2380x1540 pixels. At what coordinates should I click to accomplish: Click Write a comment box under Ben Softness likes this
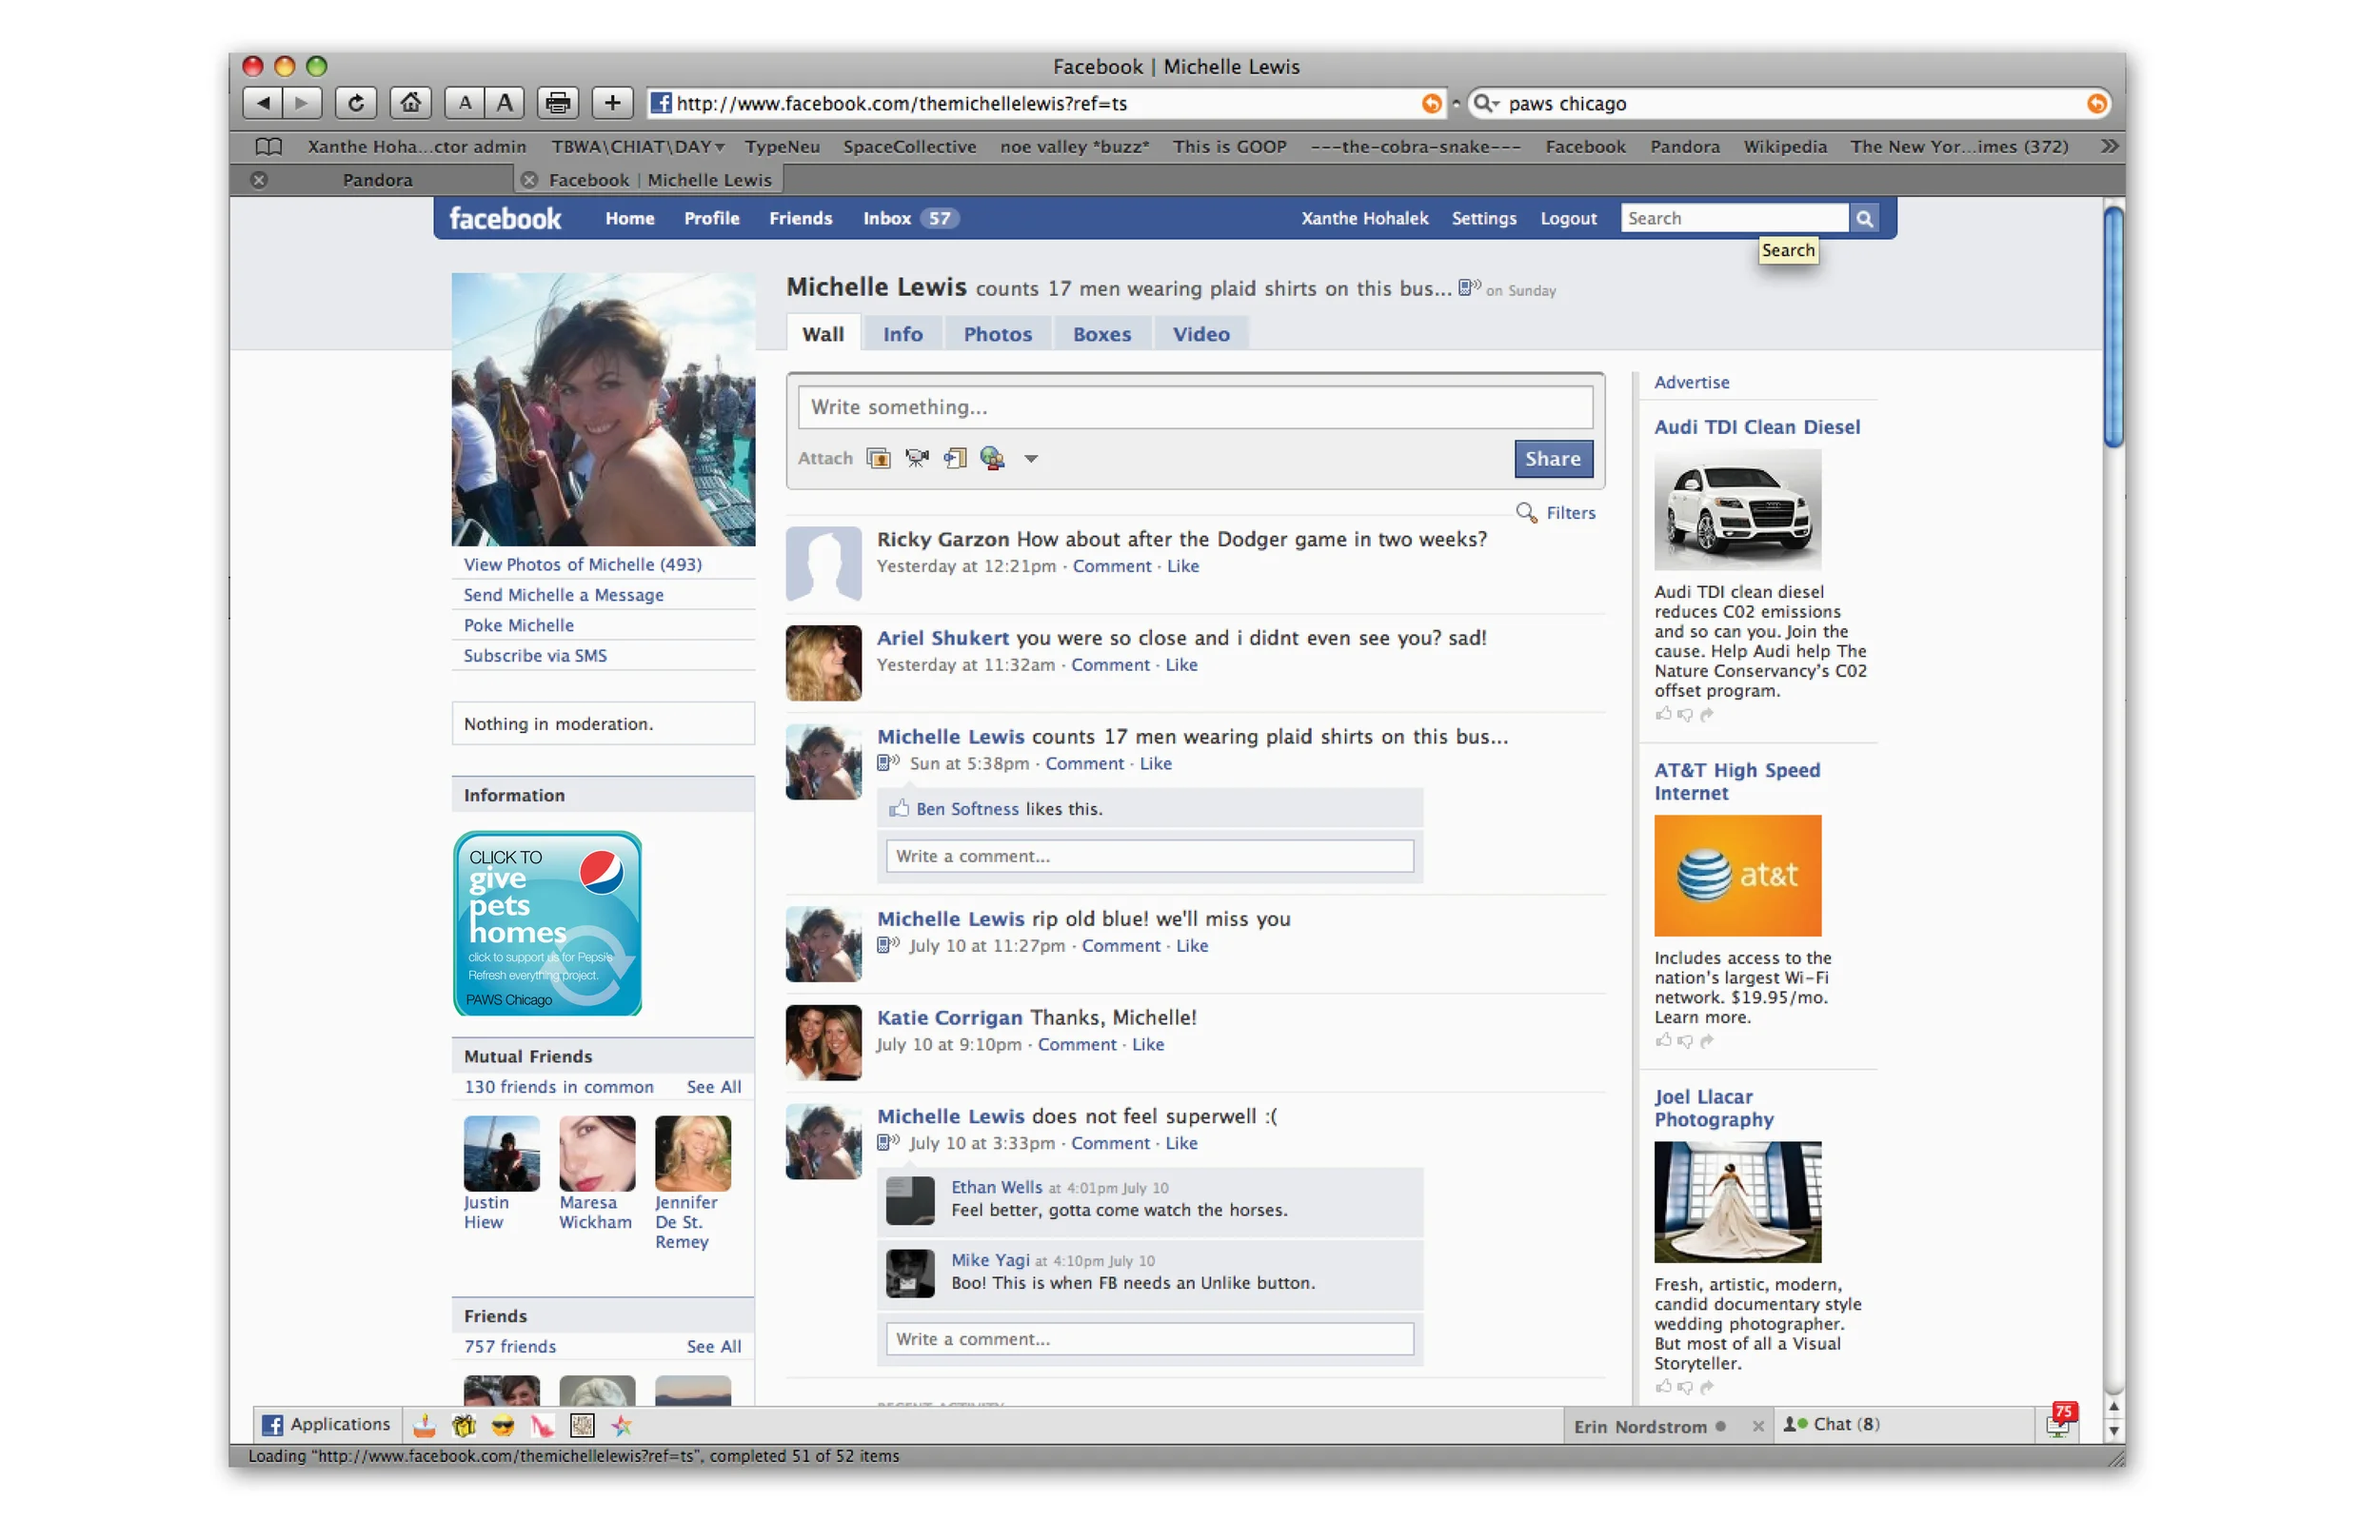[1150, 857]
